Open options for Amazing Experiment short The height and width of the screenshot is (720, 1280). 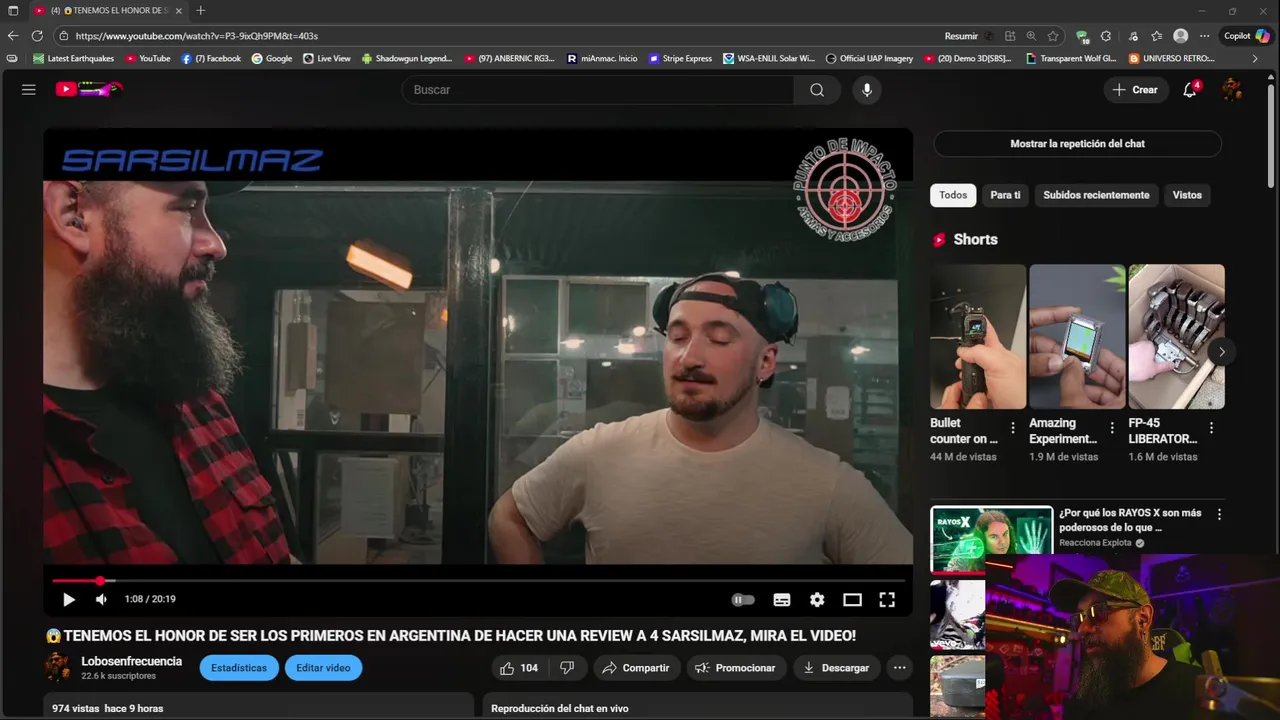pos(1112,428)
